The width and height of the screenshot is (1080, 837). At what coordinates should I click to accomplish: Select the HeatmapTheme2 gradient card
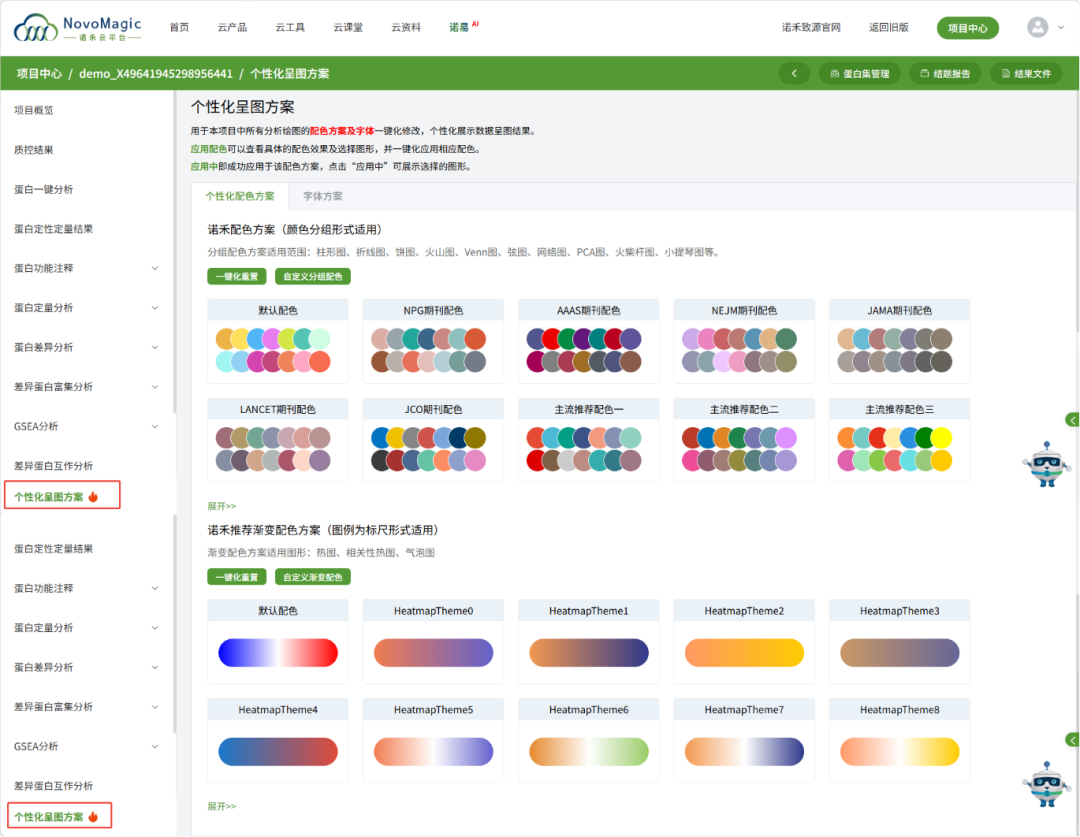744,641
